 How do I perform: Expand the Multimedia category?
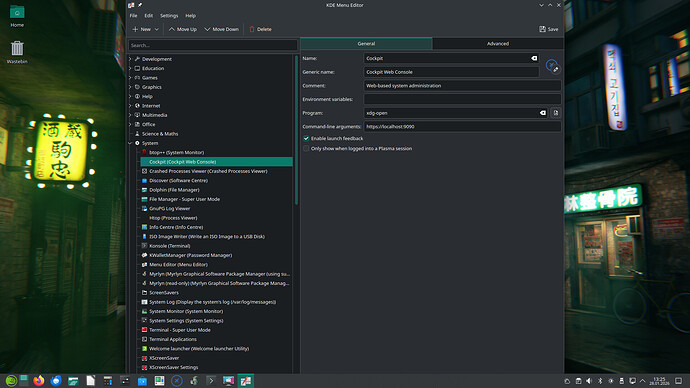point(130,115)
